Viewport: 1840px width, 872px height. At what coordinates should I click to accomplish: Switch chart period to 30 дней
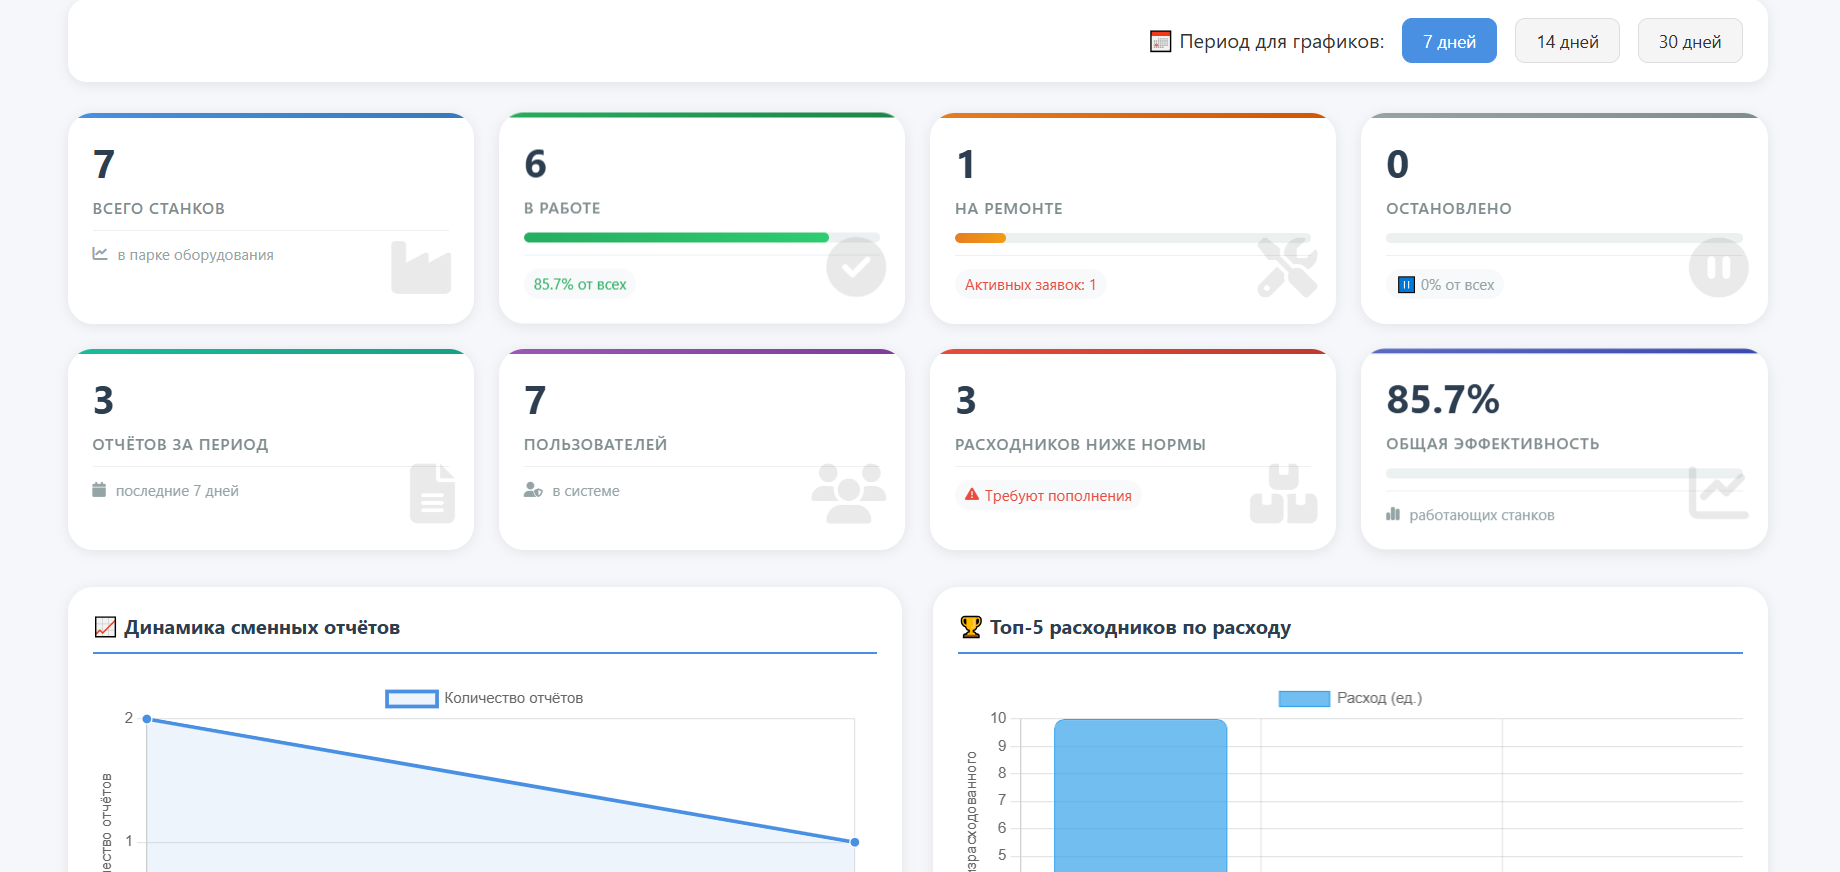tap(1690, 41)
